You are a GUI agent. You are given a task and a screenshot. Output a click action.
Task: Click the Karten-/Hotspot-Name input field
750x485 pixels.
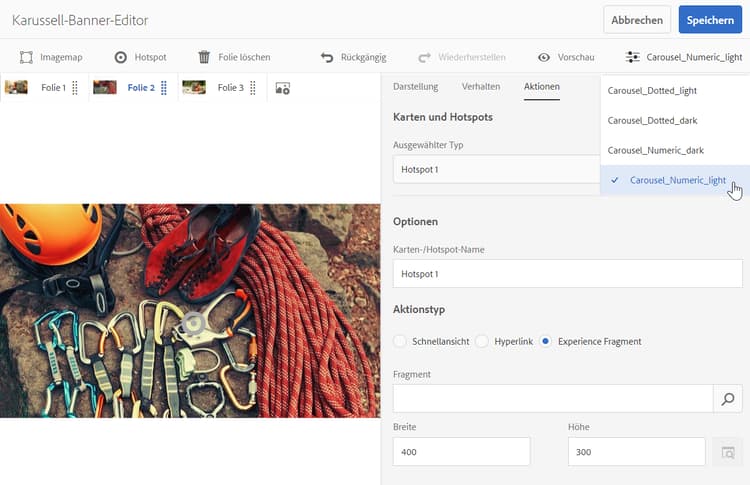568,274
